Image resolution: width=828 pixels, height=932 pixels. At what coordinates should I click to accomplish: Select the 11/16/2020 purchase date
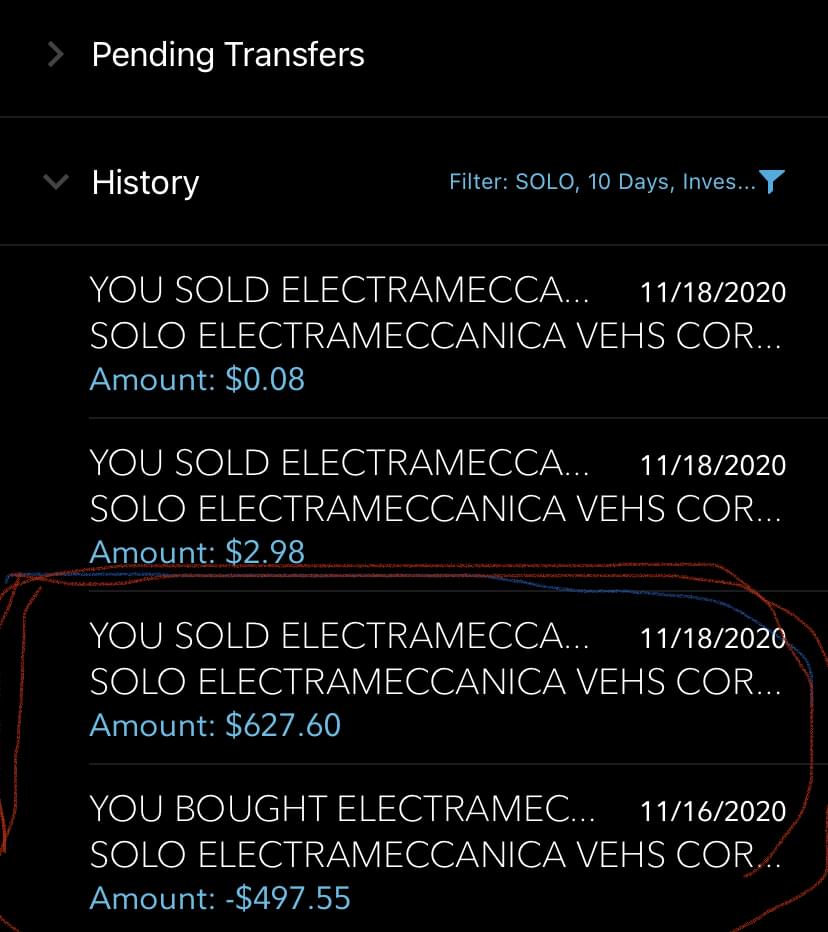pyautogui.click(x=713, y=811)
